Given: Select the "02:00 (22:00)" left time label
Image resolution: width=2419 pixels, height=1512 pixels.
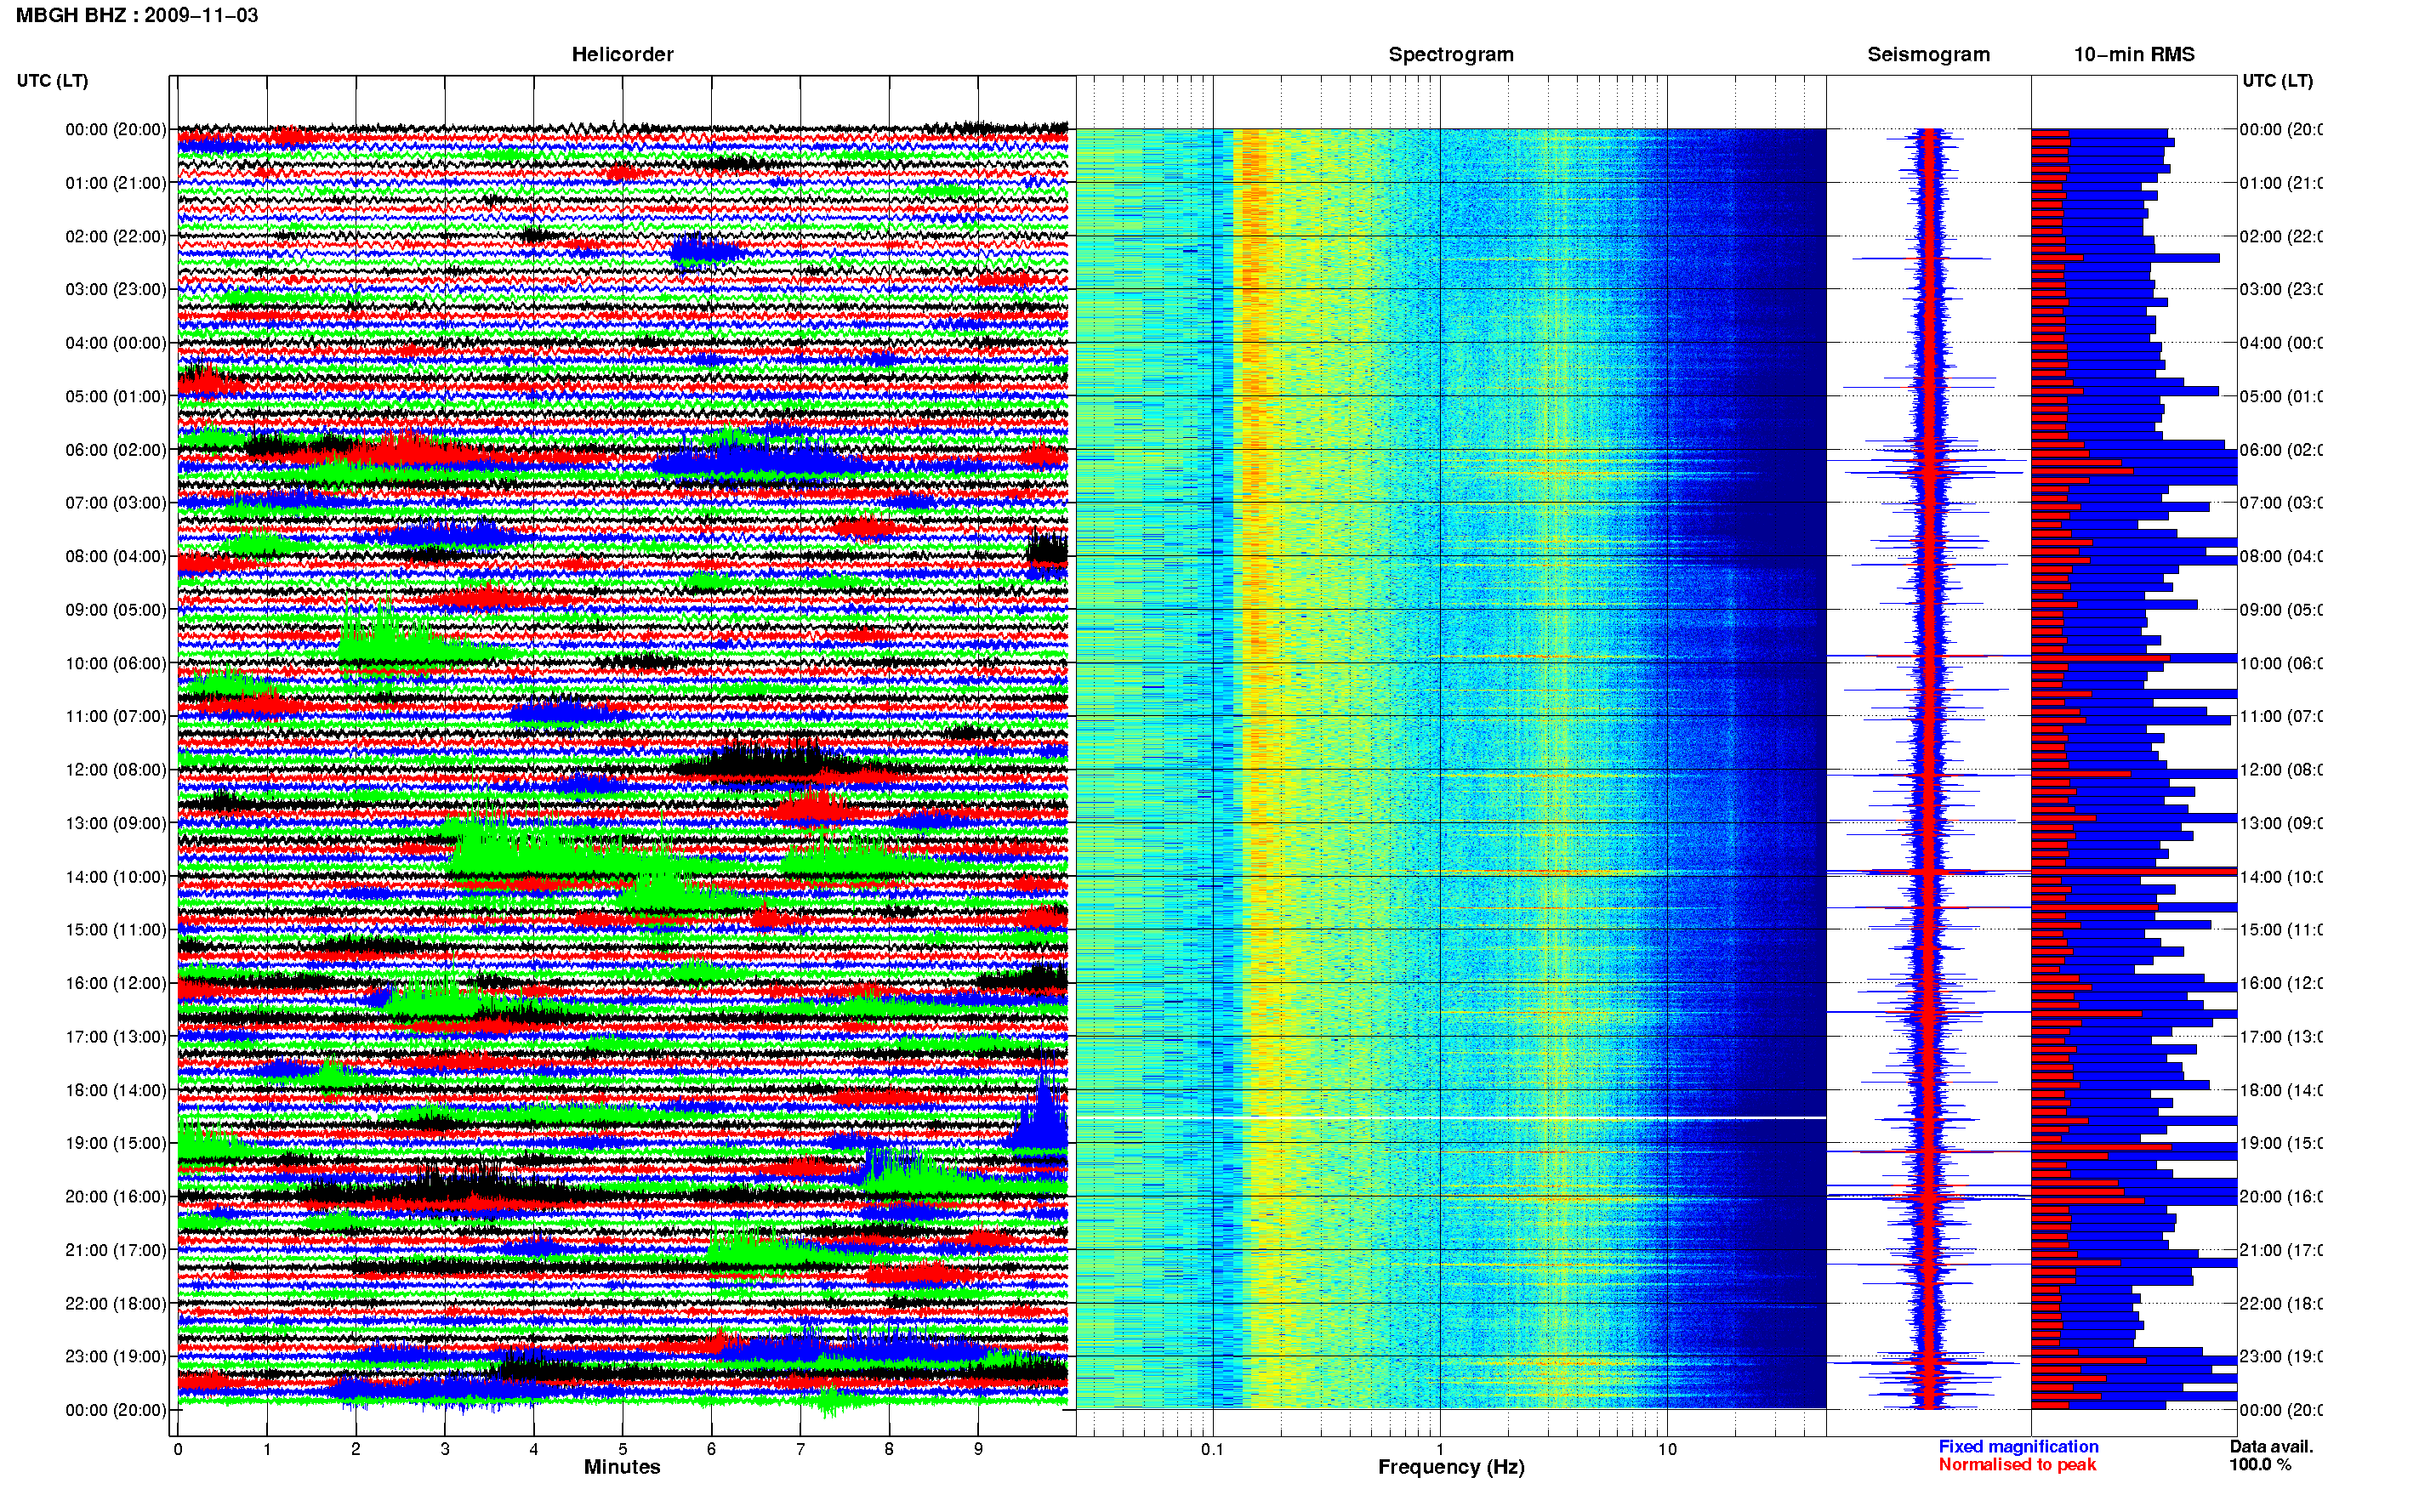Looking at the screenshot, I should 116,236.
